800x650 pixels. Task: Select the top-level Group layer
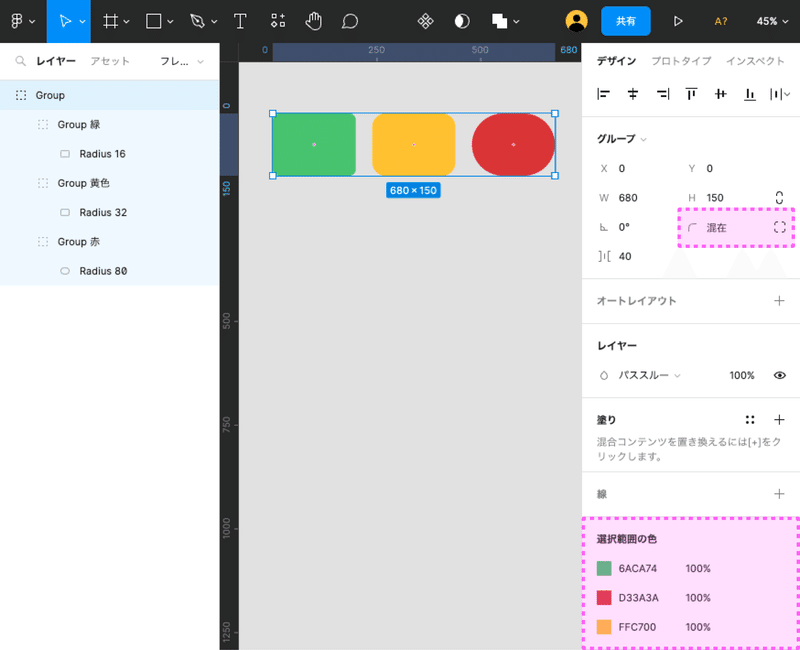pyautogui.click(x=110, y=95)
